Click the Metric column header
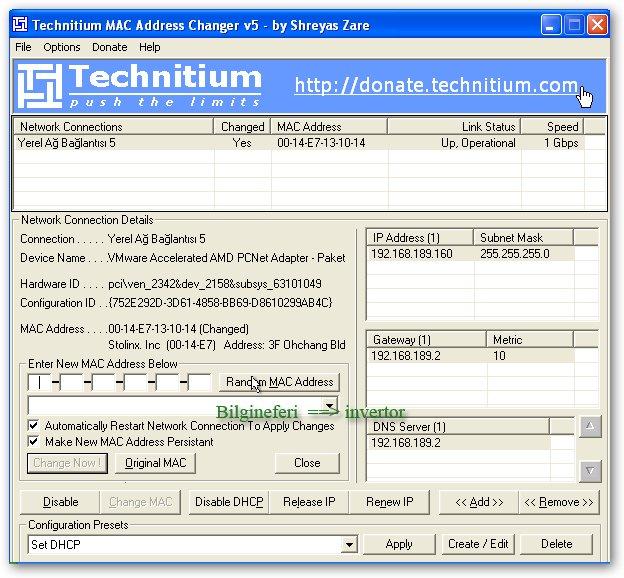The width and height of the screenshot is (624, 578). click(x=530, y=340)
